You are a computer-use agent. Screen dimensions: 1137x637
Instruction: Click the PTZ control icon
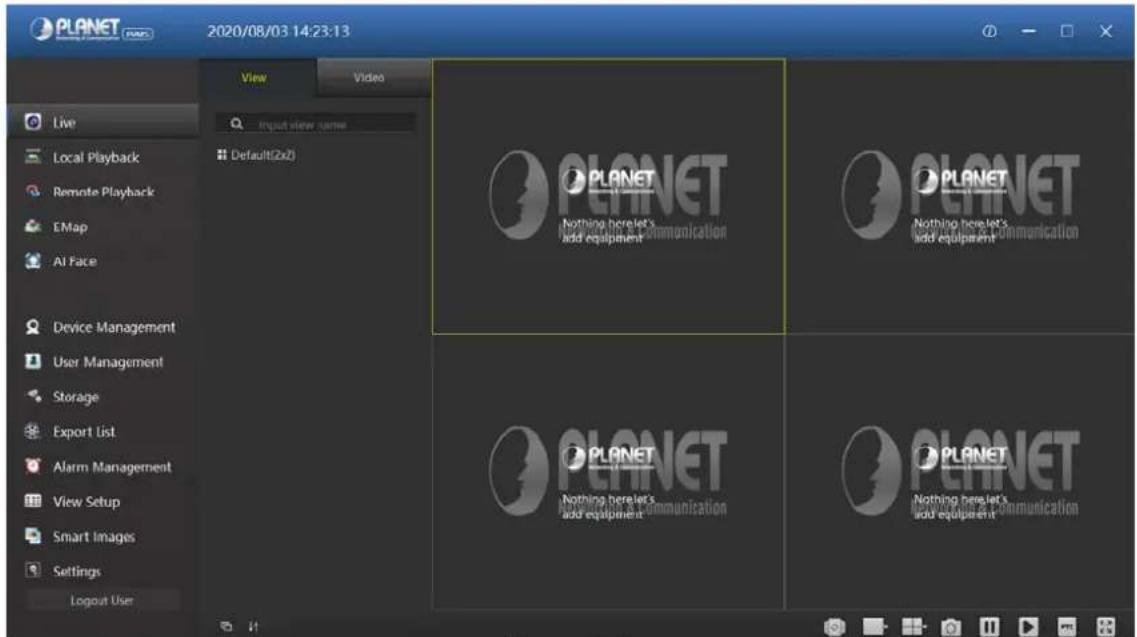click(x=1067, y=626)
